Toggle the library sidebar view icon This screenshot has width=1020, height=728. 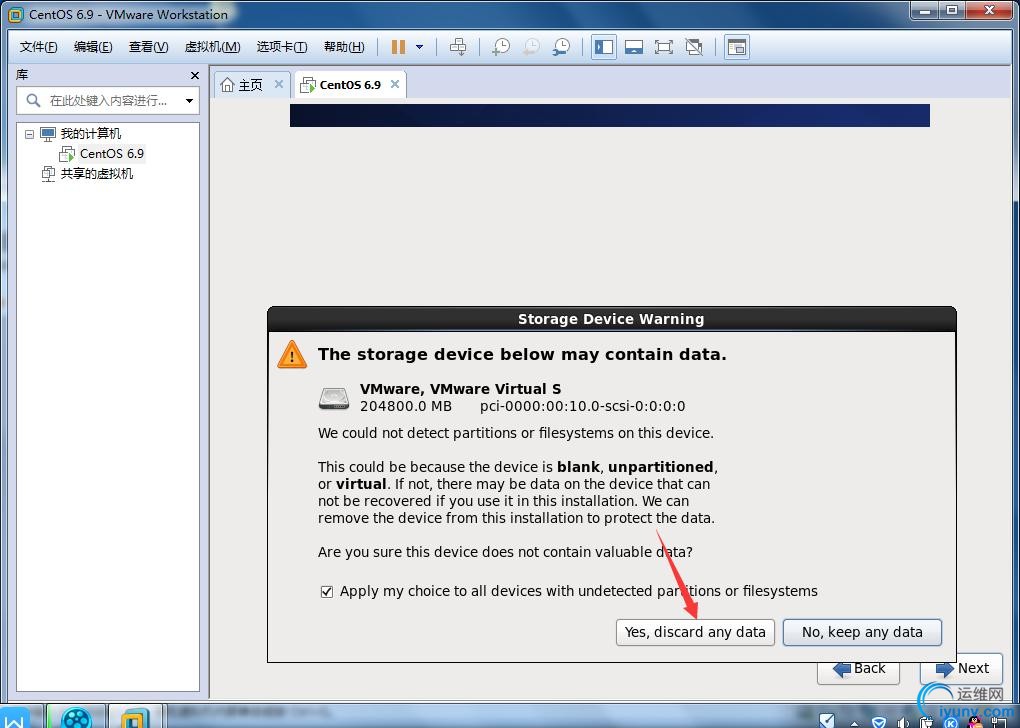(604, 47)
